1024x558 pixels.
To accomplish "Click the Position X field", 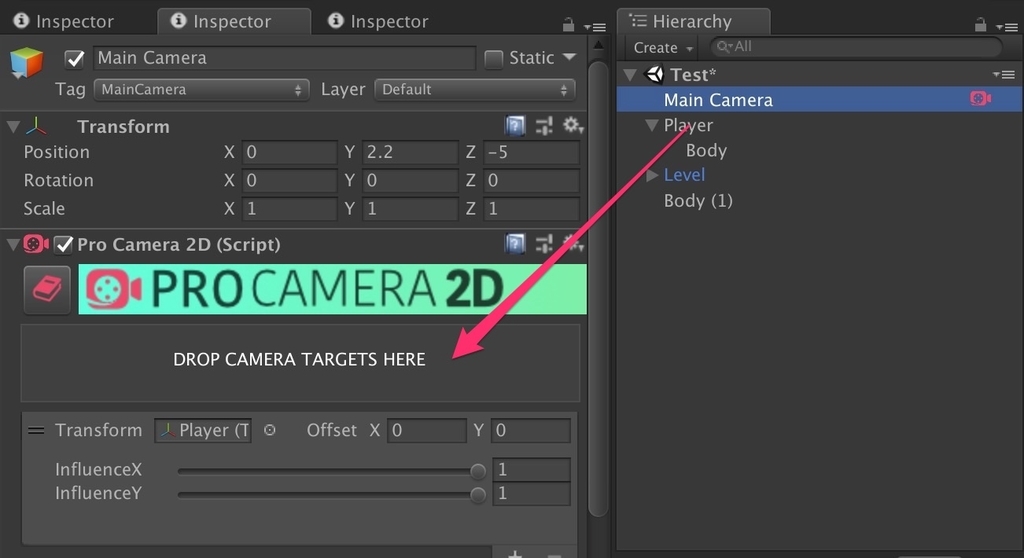I will pyautogui.click(x=289, y=152).
